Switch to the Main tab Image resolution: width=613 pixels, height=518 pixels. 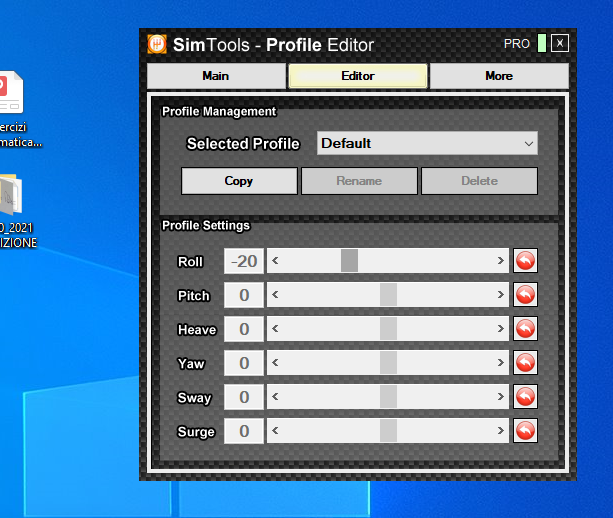point(216,76)
